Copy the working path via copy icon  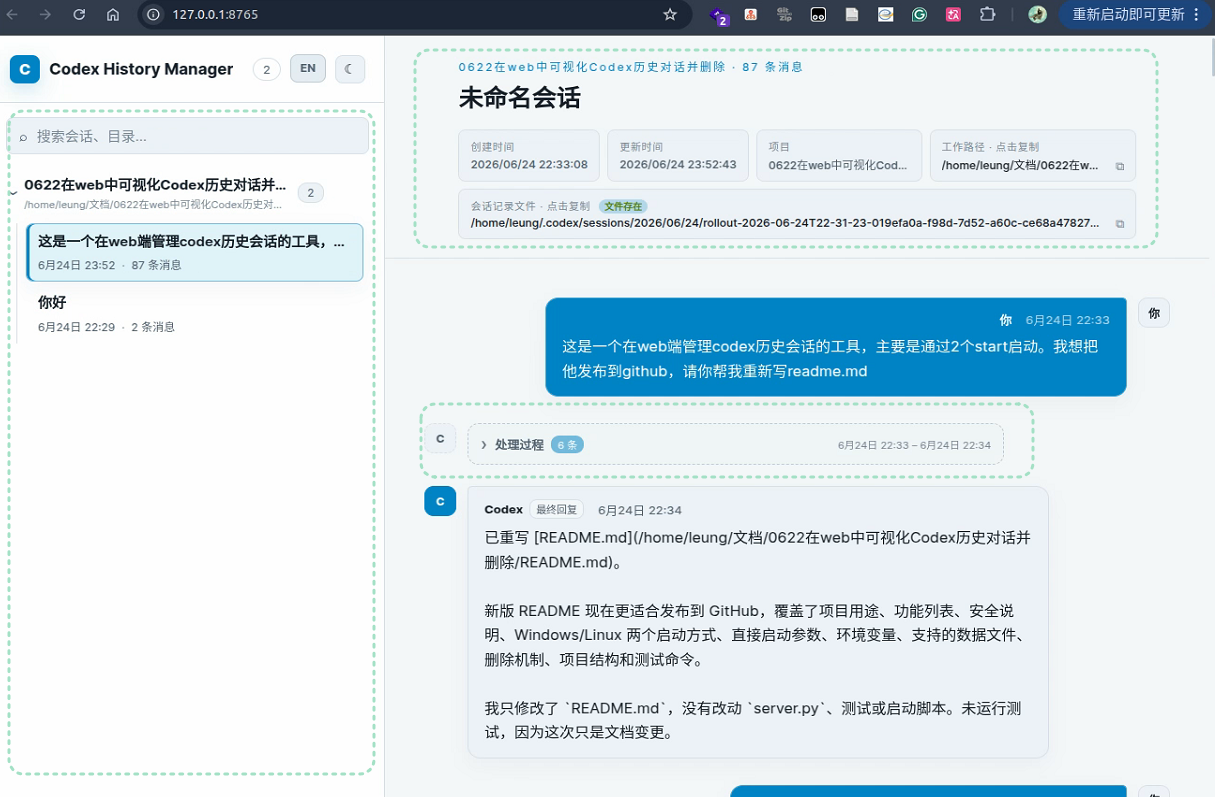point(1120,166)
